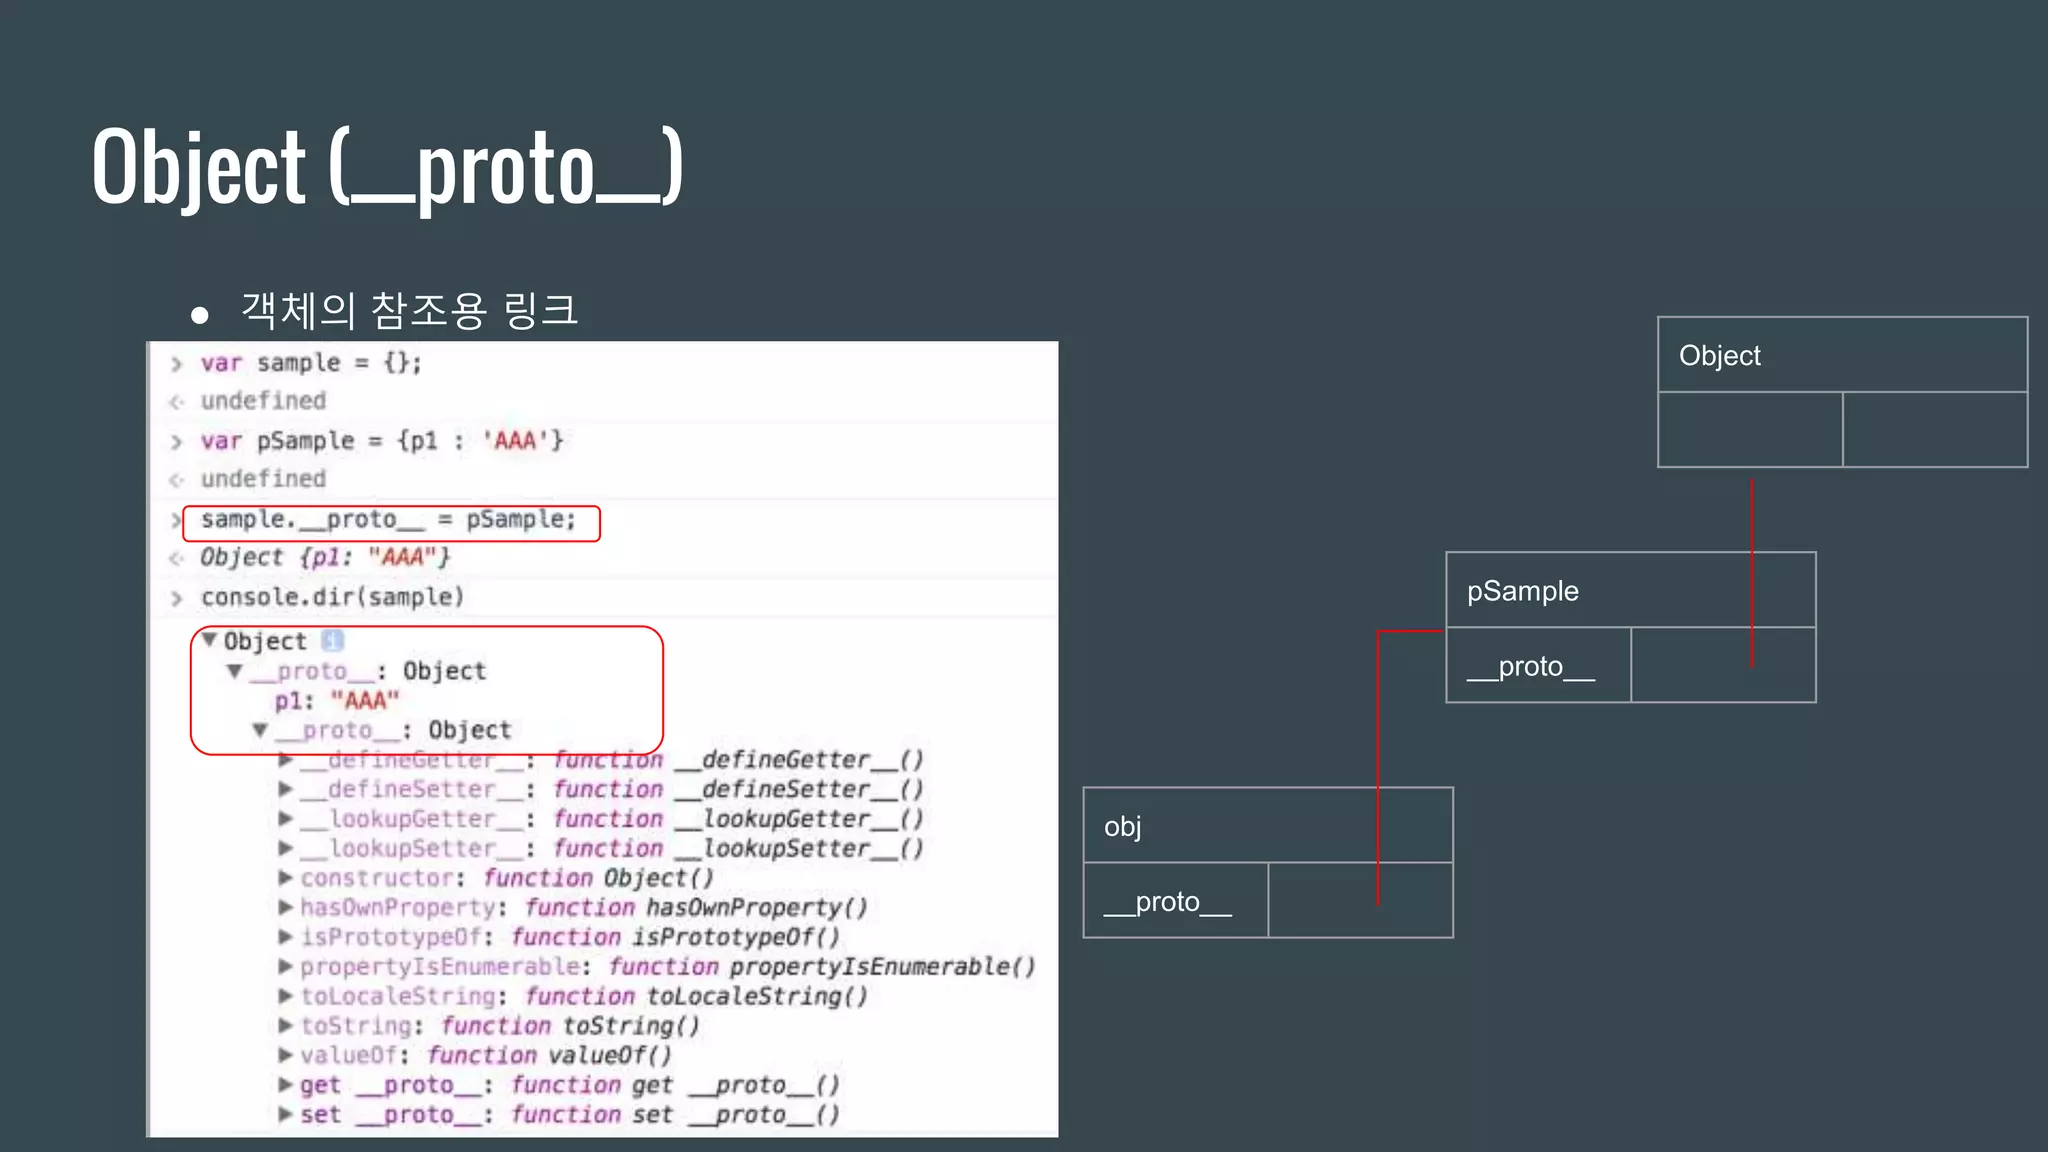Click the p1: "AAA" property row
The height and width of the screenshot is (1152, 2048).
click(337, 701)
